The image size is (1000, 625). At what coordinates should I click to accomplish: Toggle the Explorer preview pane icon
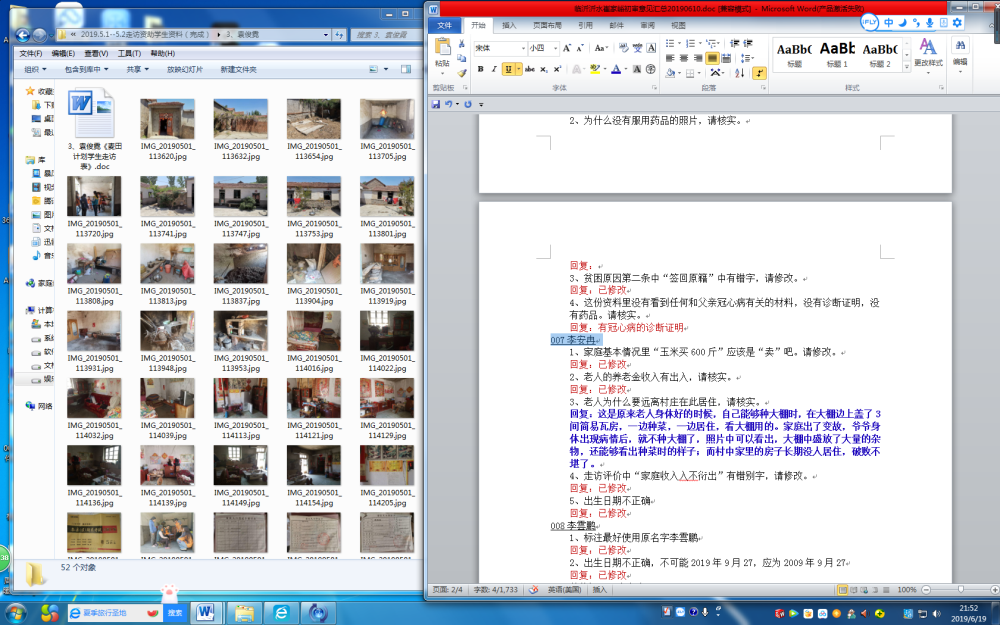406,69
